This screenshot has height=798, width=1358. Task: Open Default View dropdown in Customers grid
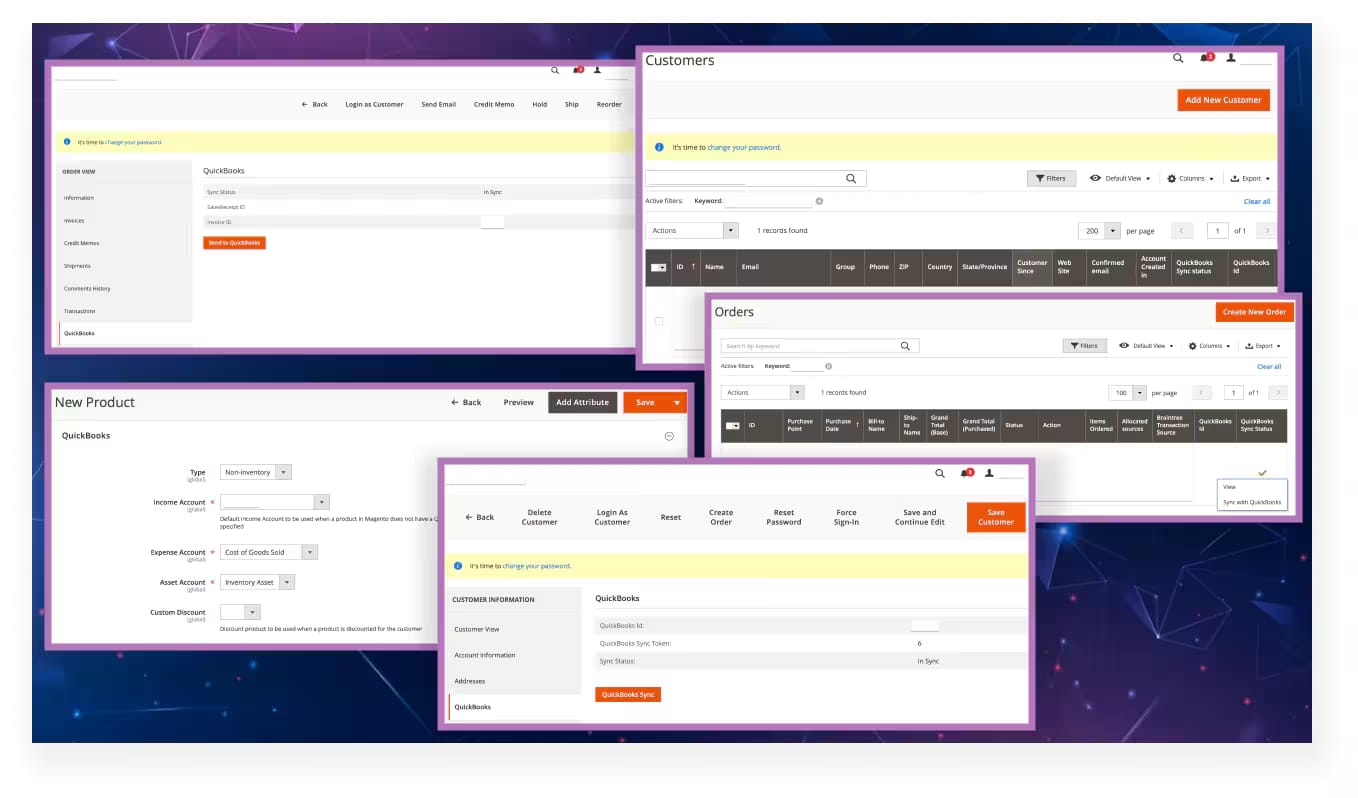tap(1120, 178)
